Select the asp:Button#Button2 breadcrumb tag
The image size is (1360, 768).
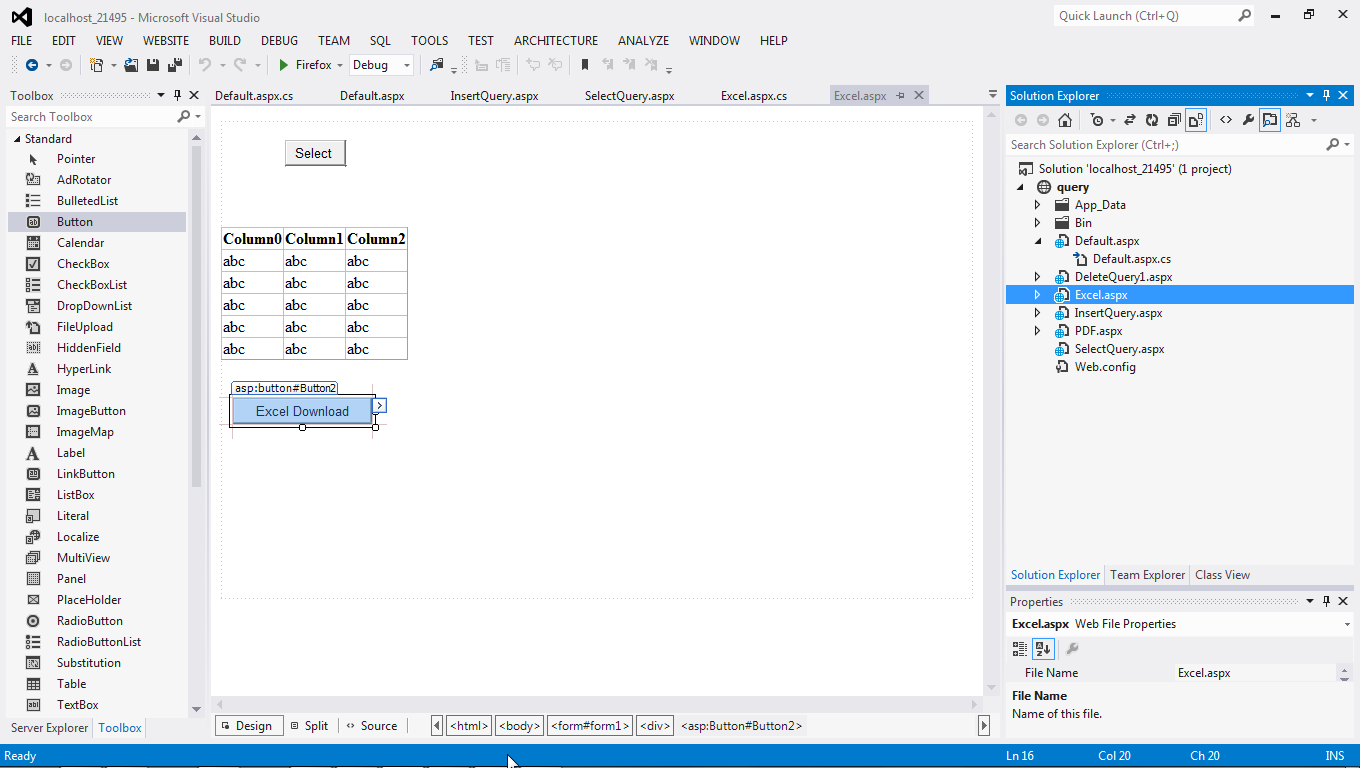coord(741,725)
